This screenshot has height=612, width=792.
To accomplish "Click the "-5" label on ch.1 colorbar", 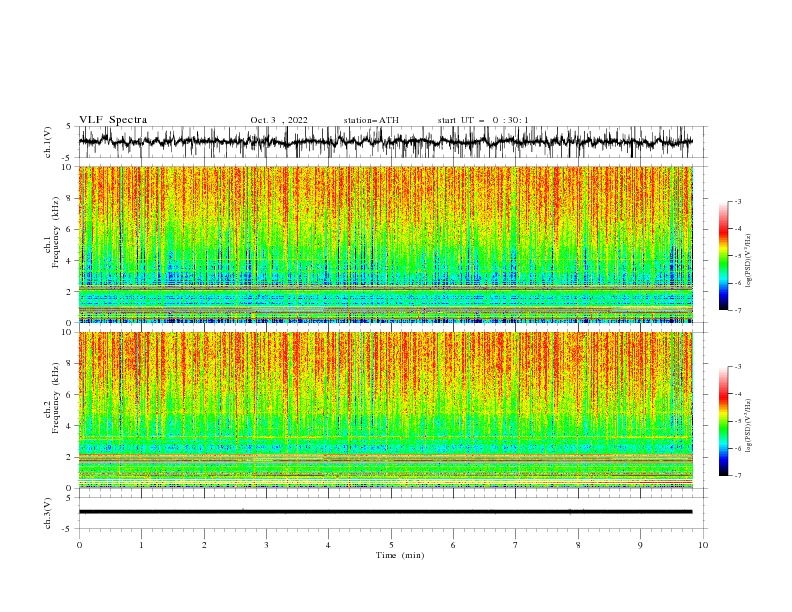I will [x=738, y=256].
